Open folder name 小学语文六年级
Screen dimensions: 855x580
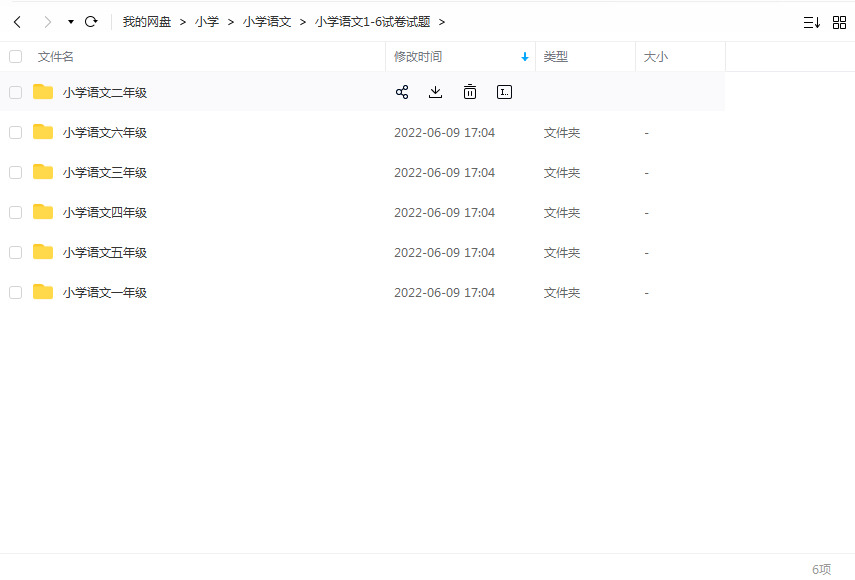[105, 132]
